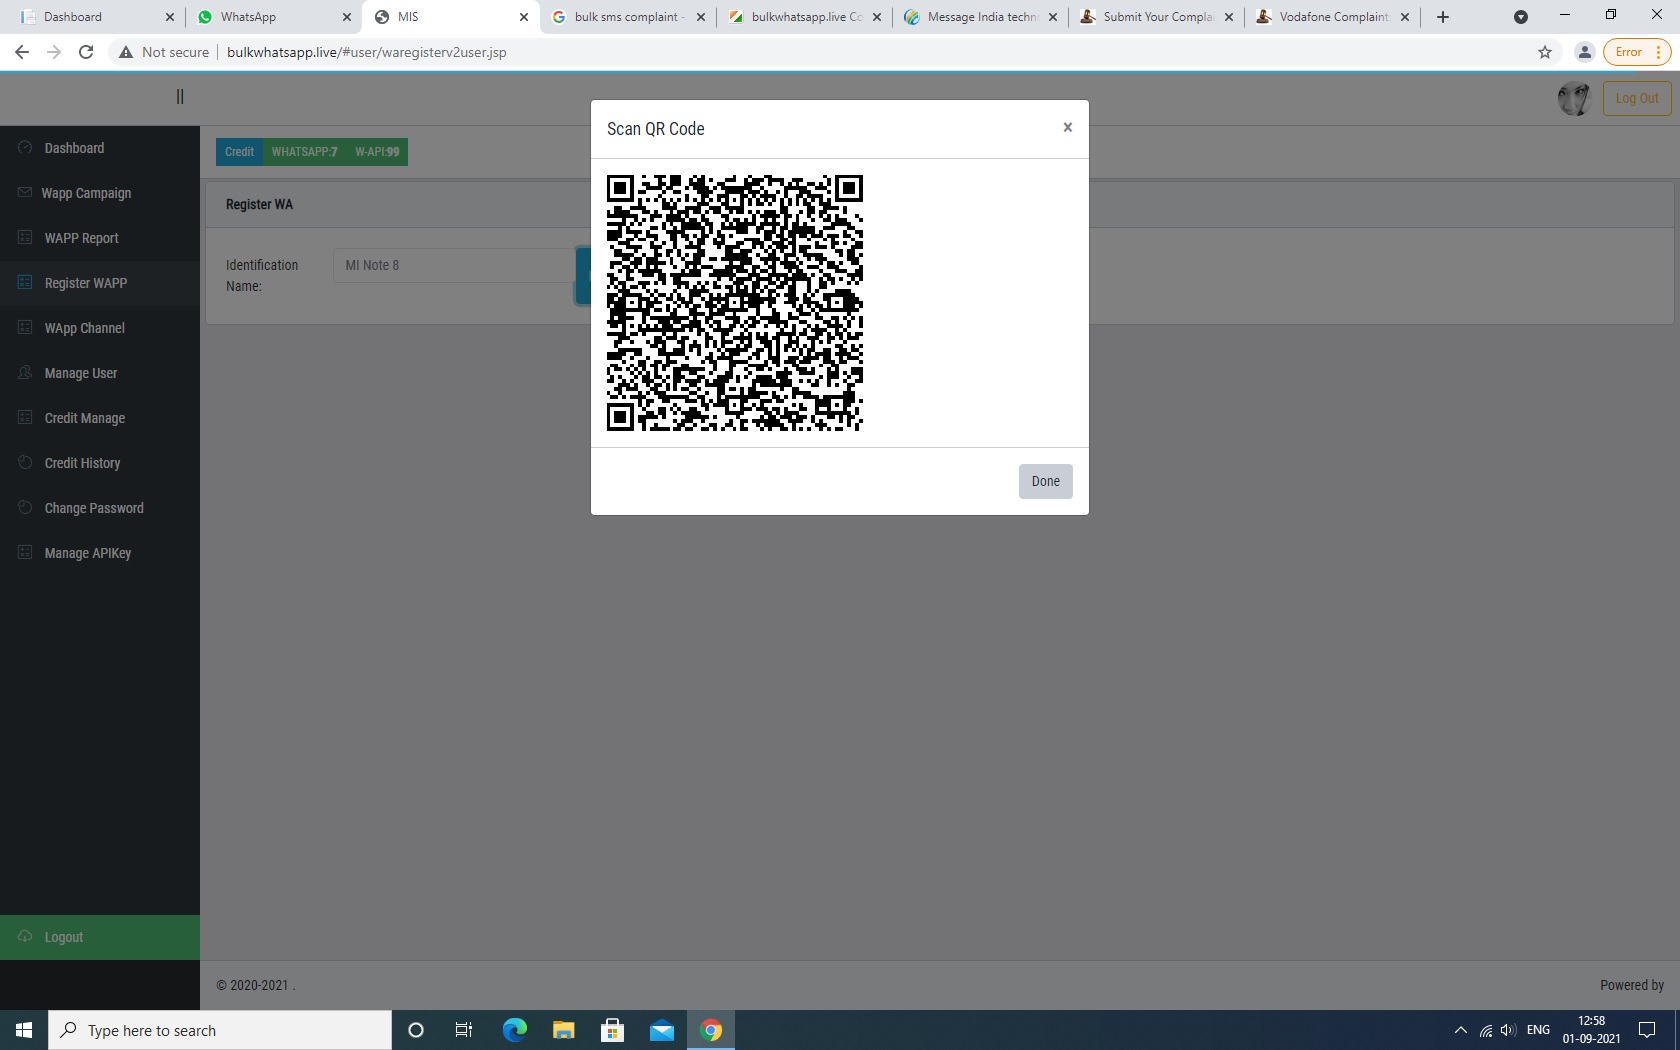Click the Manage APIKey icon
The image size is (1680, 1050).
(25, 553)
